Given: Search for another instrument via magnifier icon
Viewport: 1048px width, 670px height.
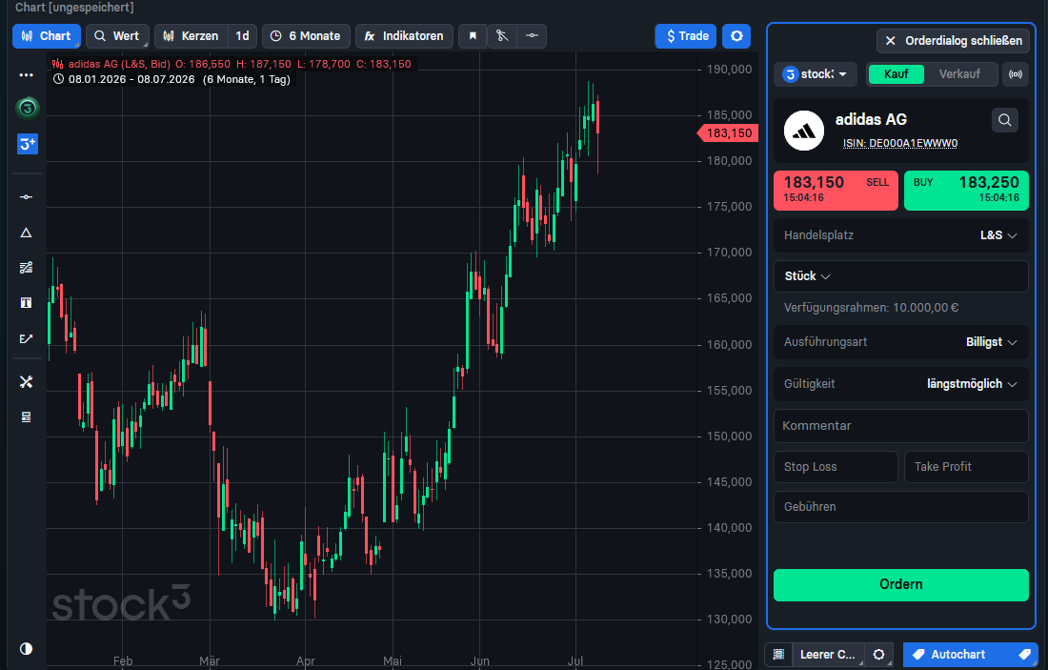Looking at the screenshot, I should (1005, 120).
